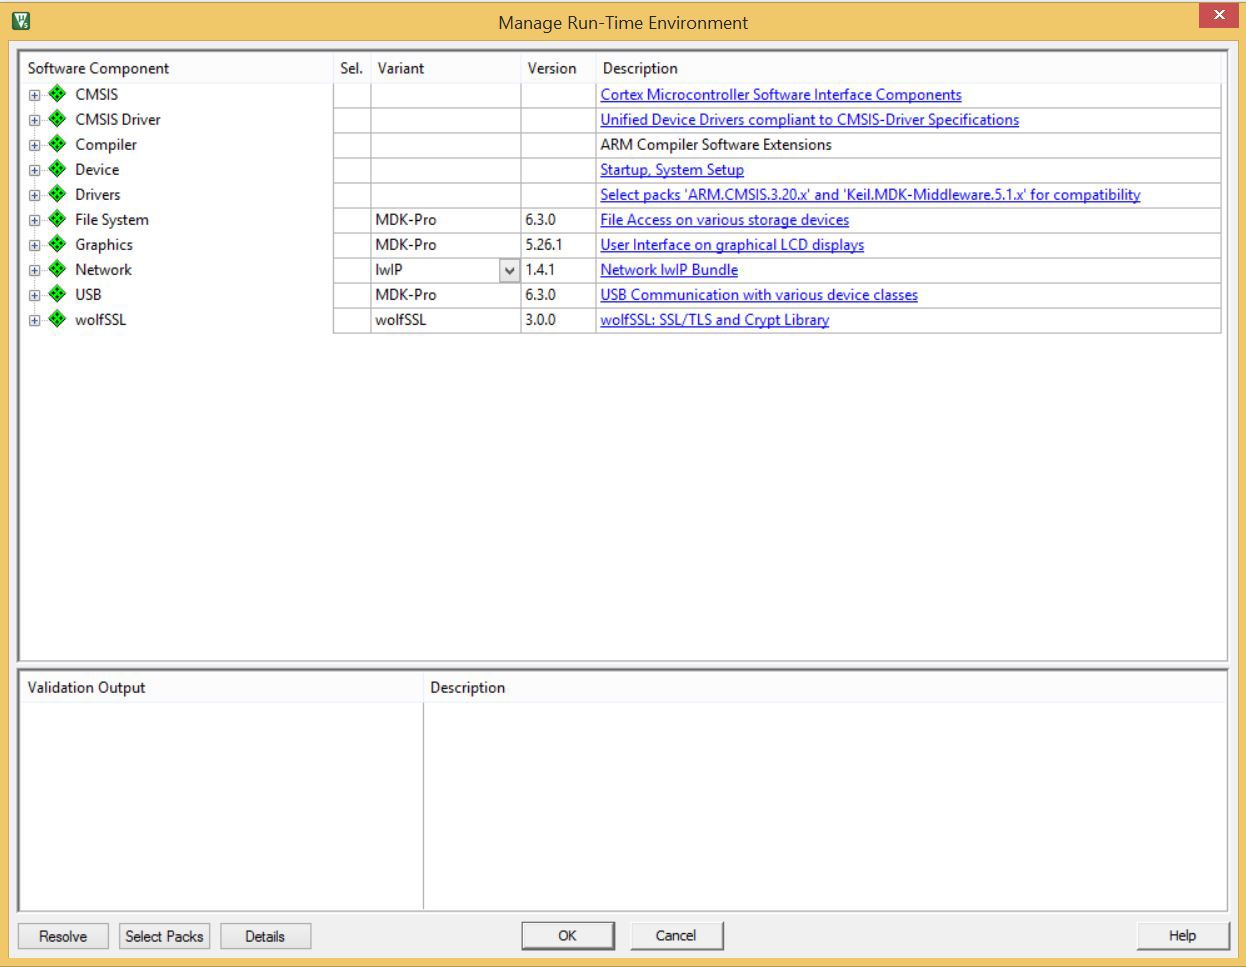Screen dimensions: 1246x967
Task: Click the Description column header in component table
Action: [x=909, y=68]
